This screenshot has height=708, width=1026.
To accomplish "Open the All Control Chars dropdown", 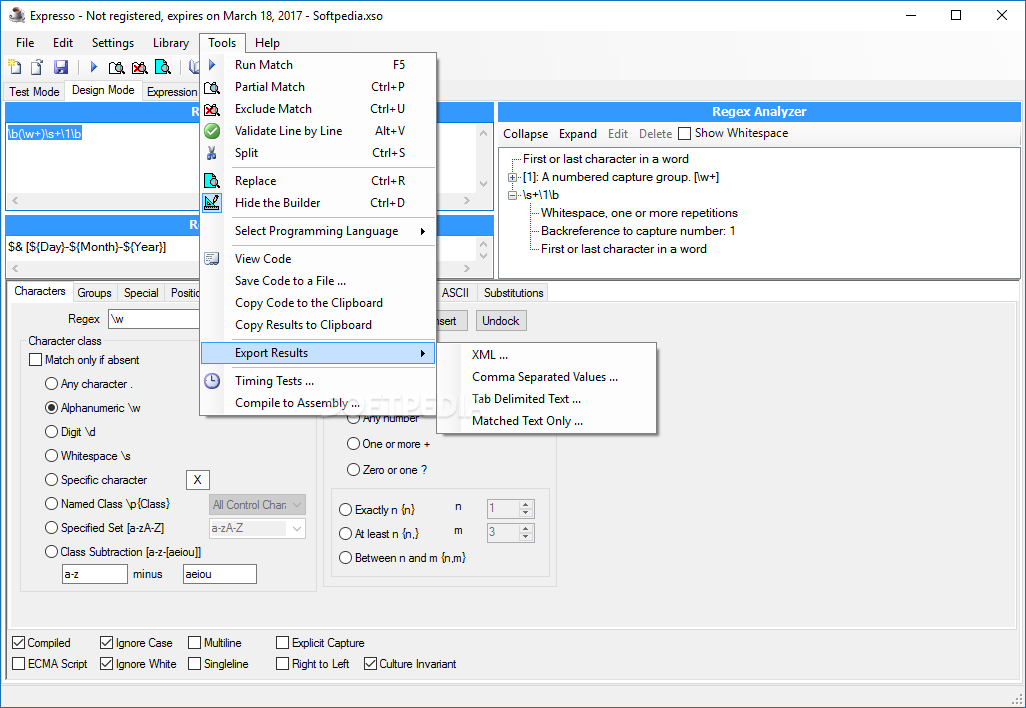I will (297, 504).
